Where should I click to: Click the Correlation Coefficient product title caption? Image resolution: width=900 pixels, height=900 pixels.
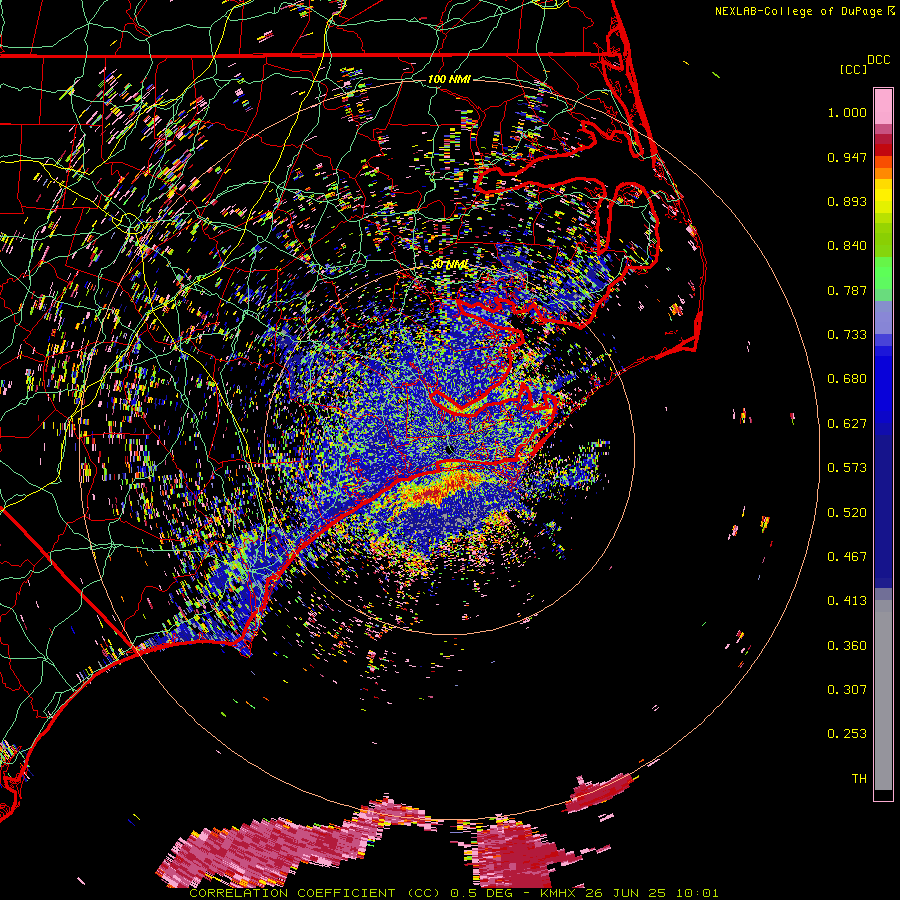(x=454, y=893)
